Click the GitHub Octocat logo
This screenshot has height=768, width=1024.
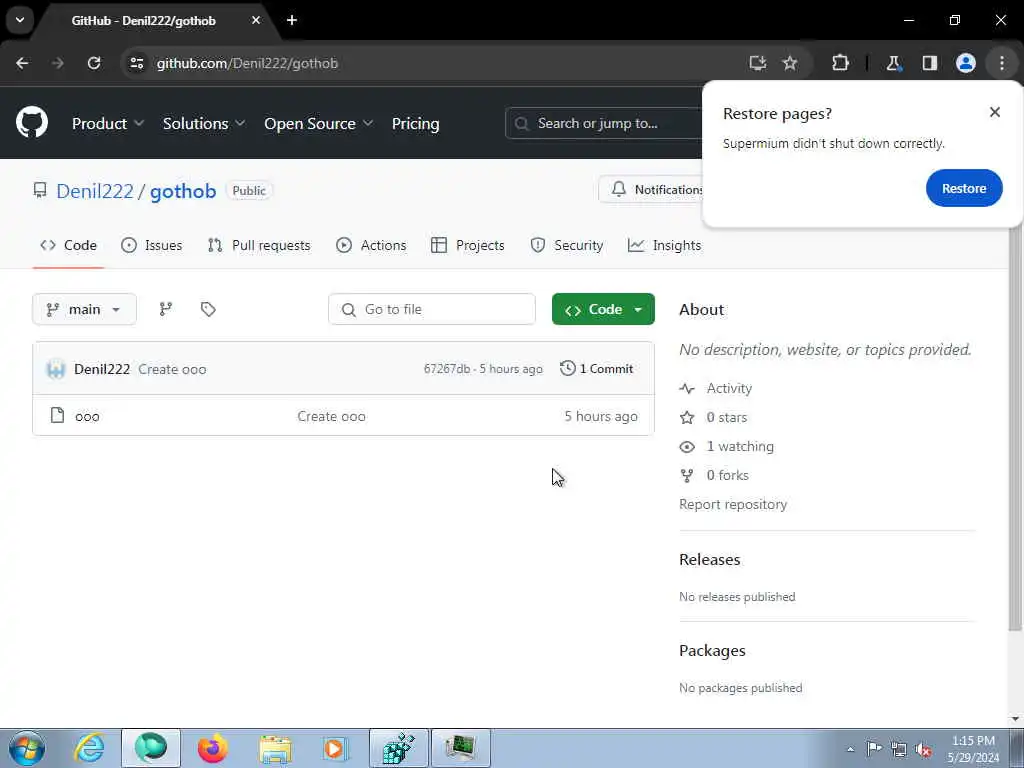31,122
